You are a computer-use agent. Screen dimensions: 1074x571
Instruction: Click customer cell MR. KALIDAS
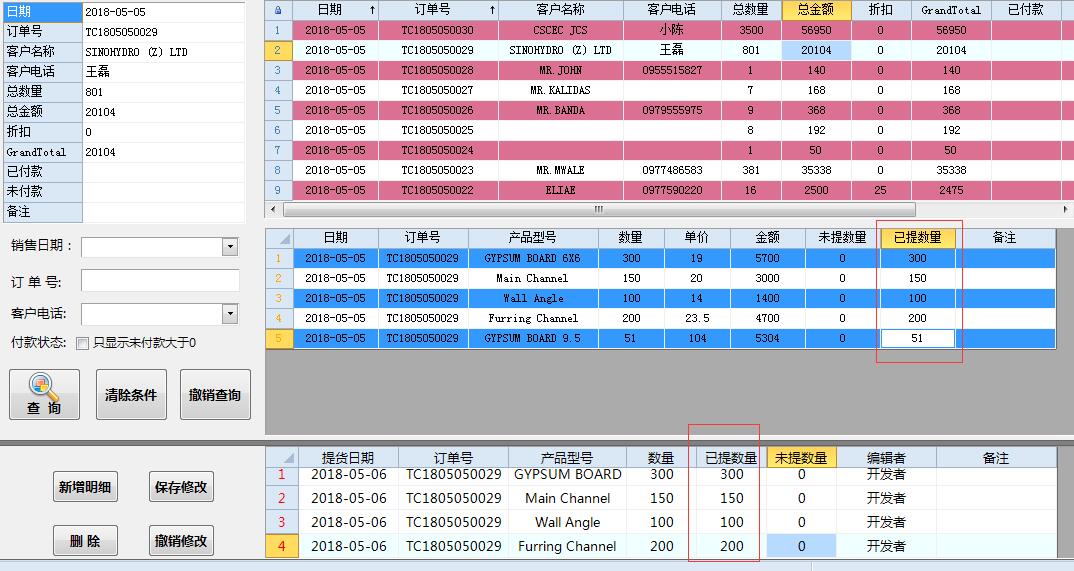tap(560, 90)
